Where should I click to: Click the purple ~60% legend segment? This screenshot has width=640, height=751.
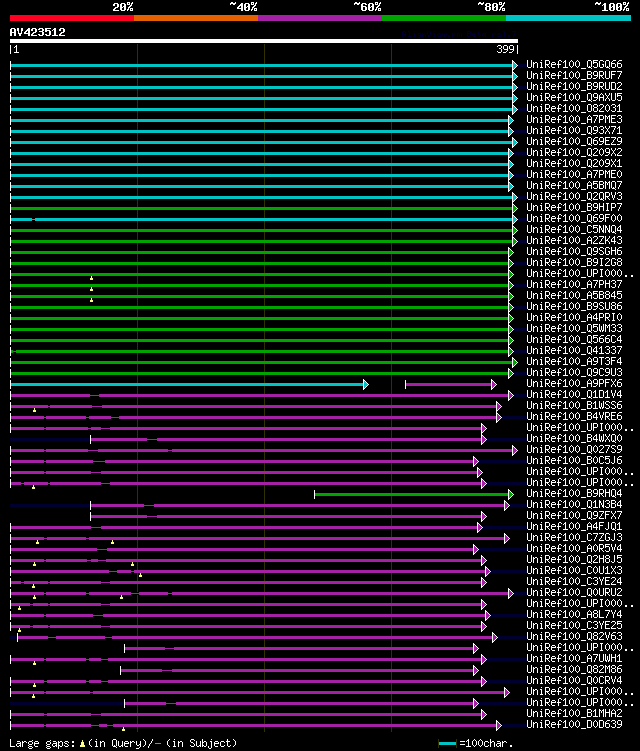point(320,18)
